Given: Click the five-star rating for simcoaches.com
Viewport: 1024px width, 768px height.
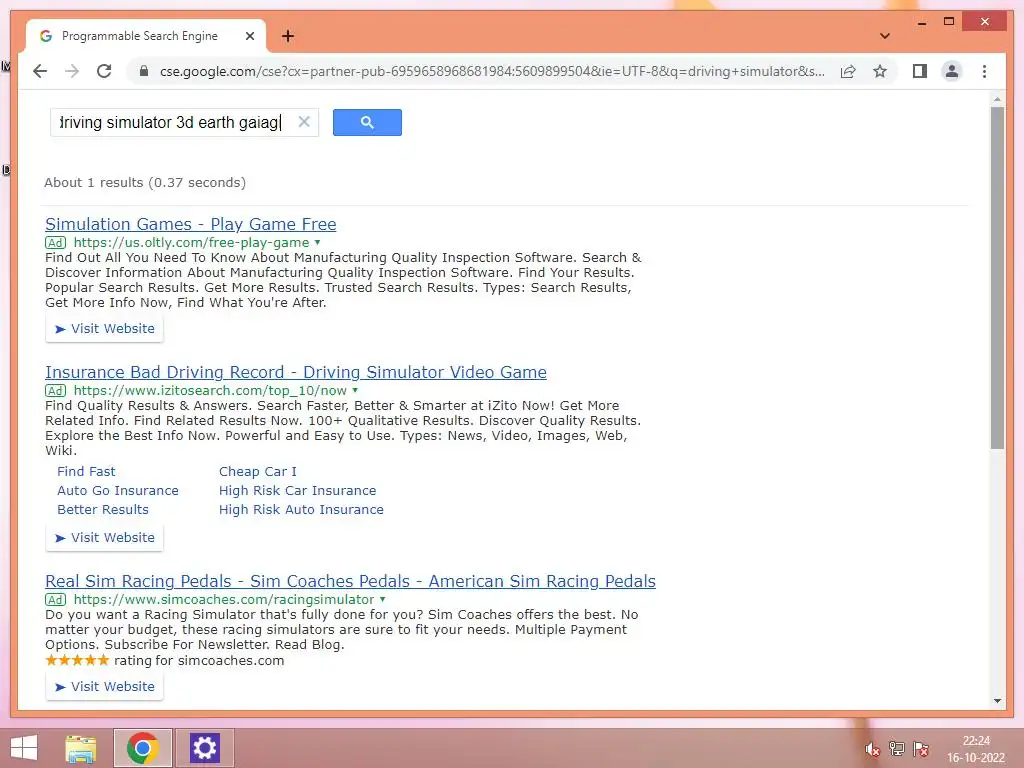Looking at the screenshot, I should tap(77, 660).
